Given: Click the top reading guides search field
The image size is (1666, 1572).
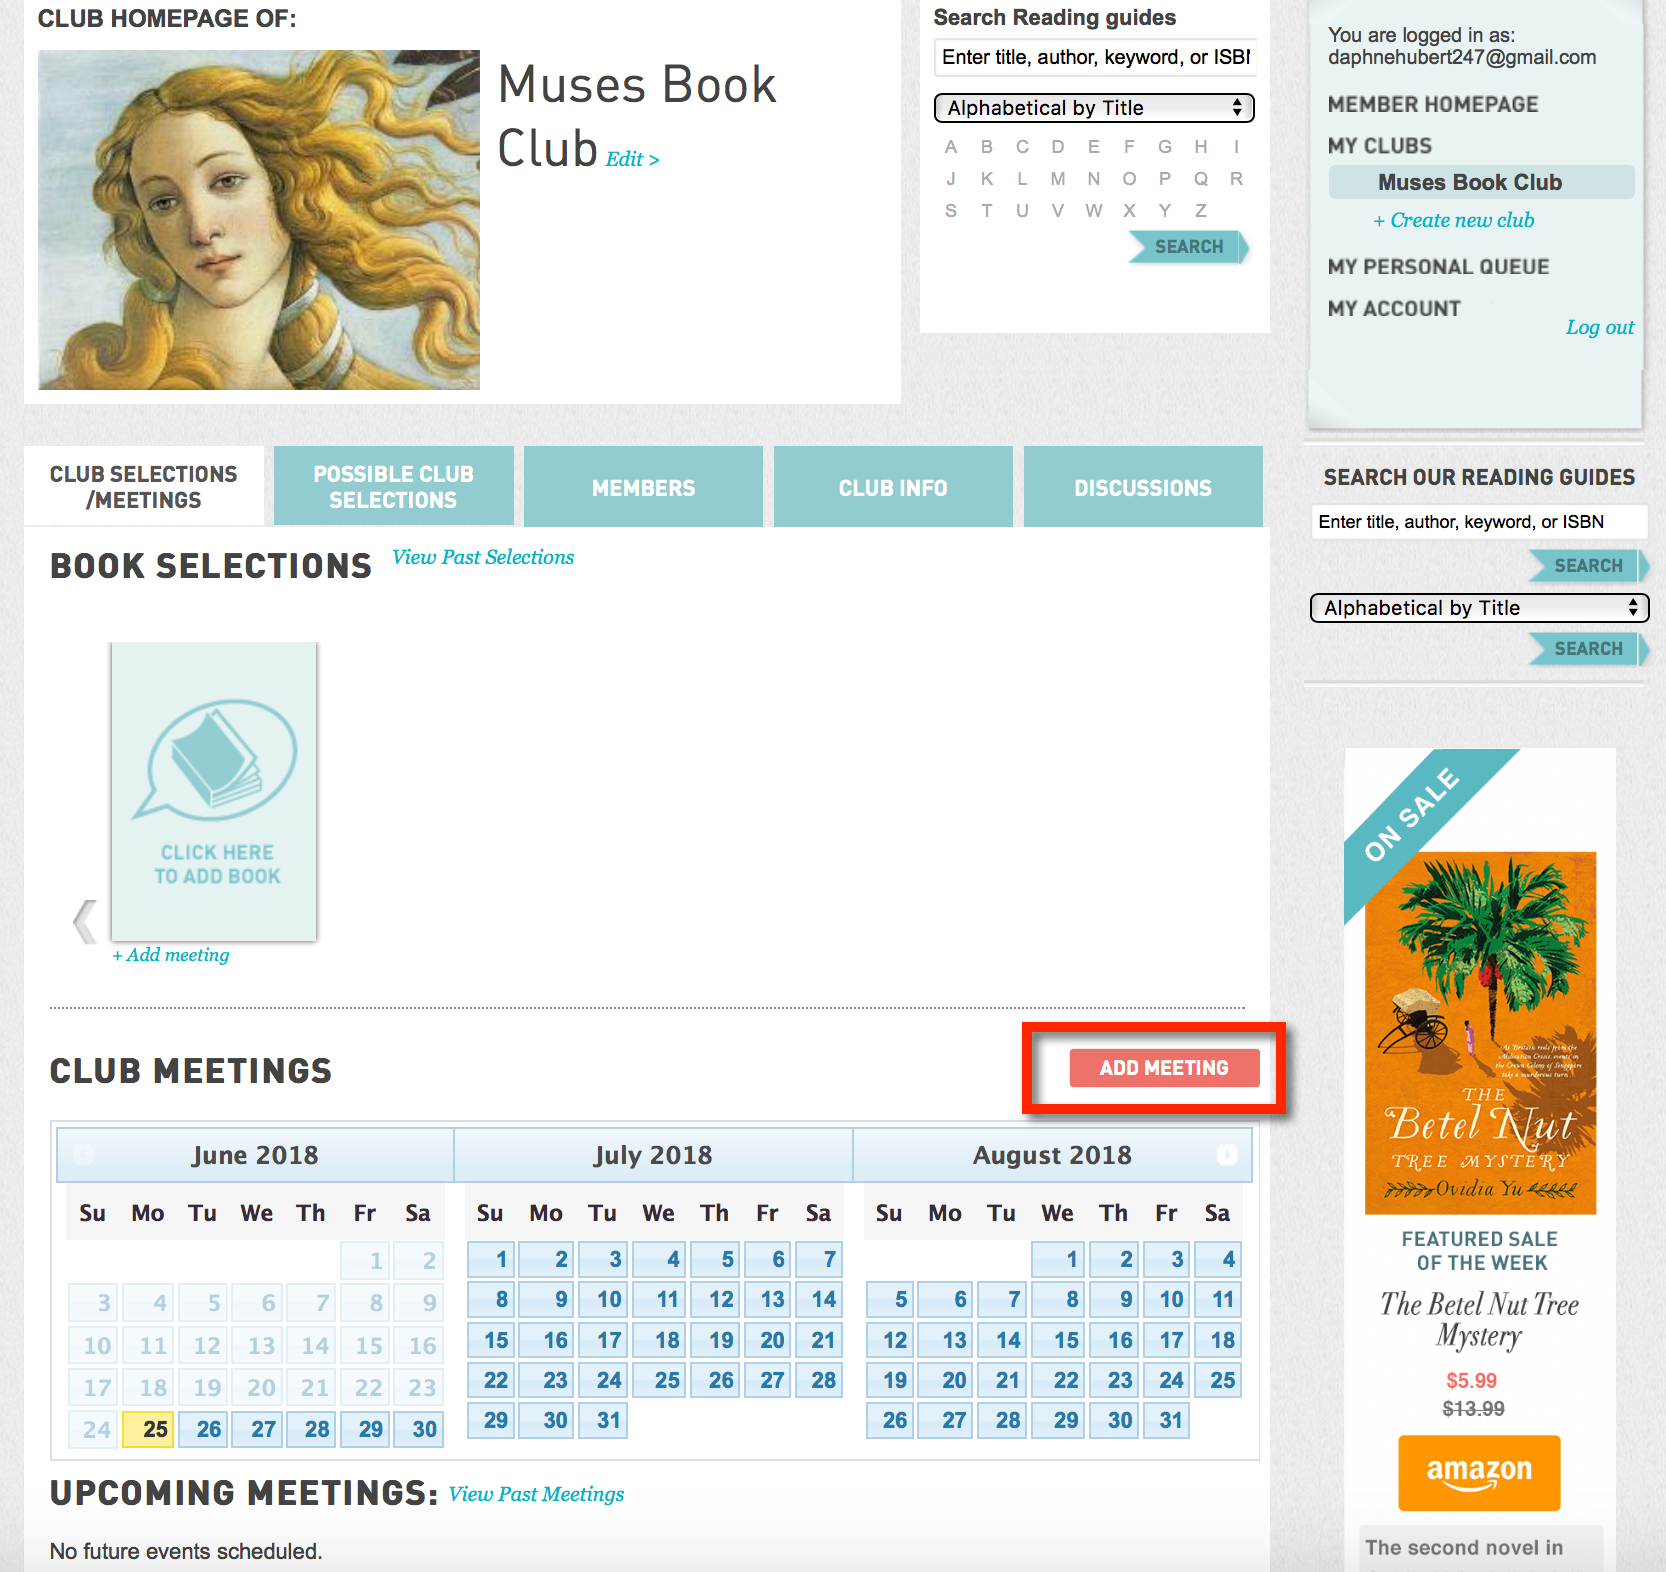Looking at the screenshot, I should coord(1094,57).
